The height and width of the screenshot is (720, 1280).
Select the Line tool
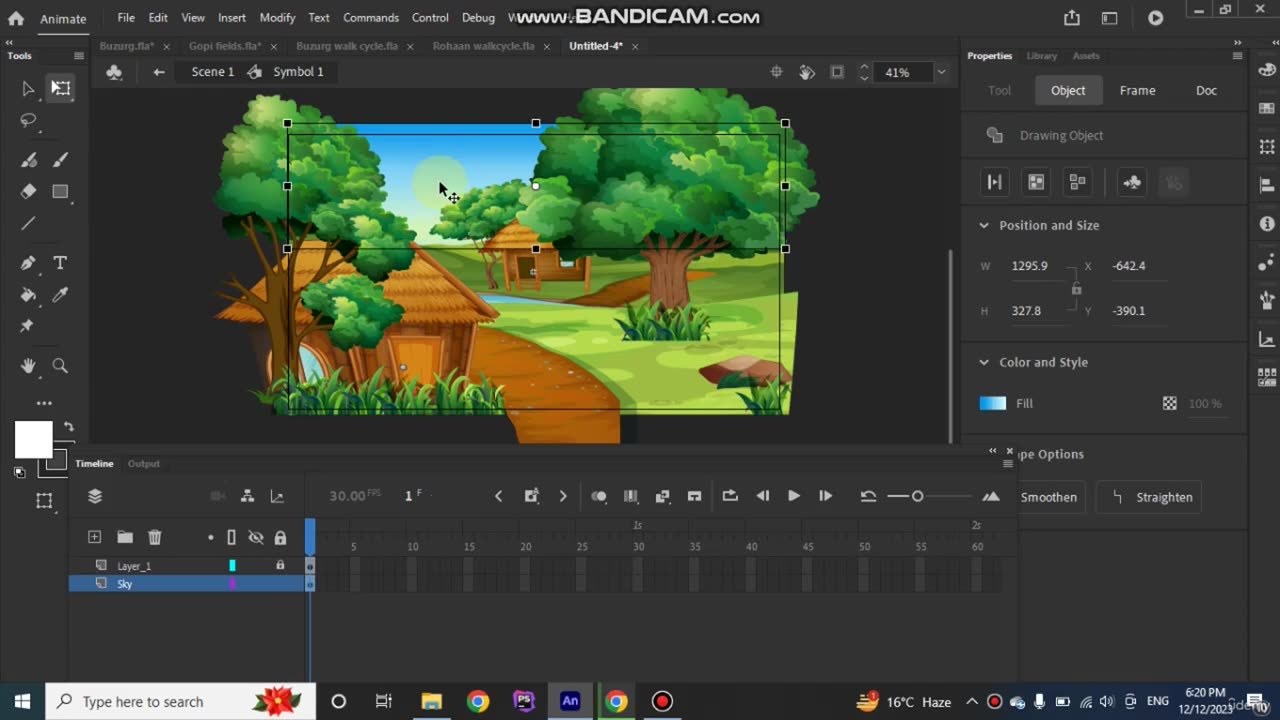pos(28,223)
